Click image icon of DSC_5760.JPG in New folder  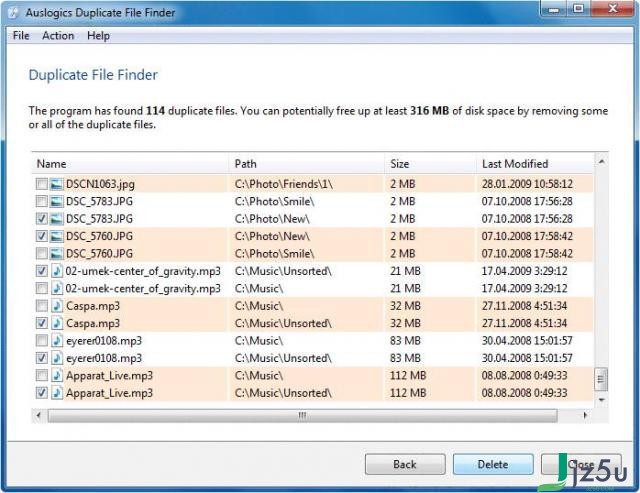tap(56, 236)
